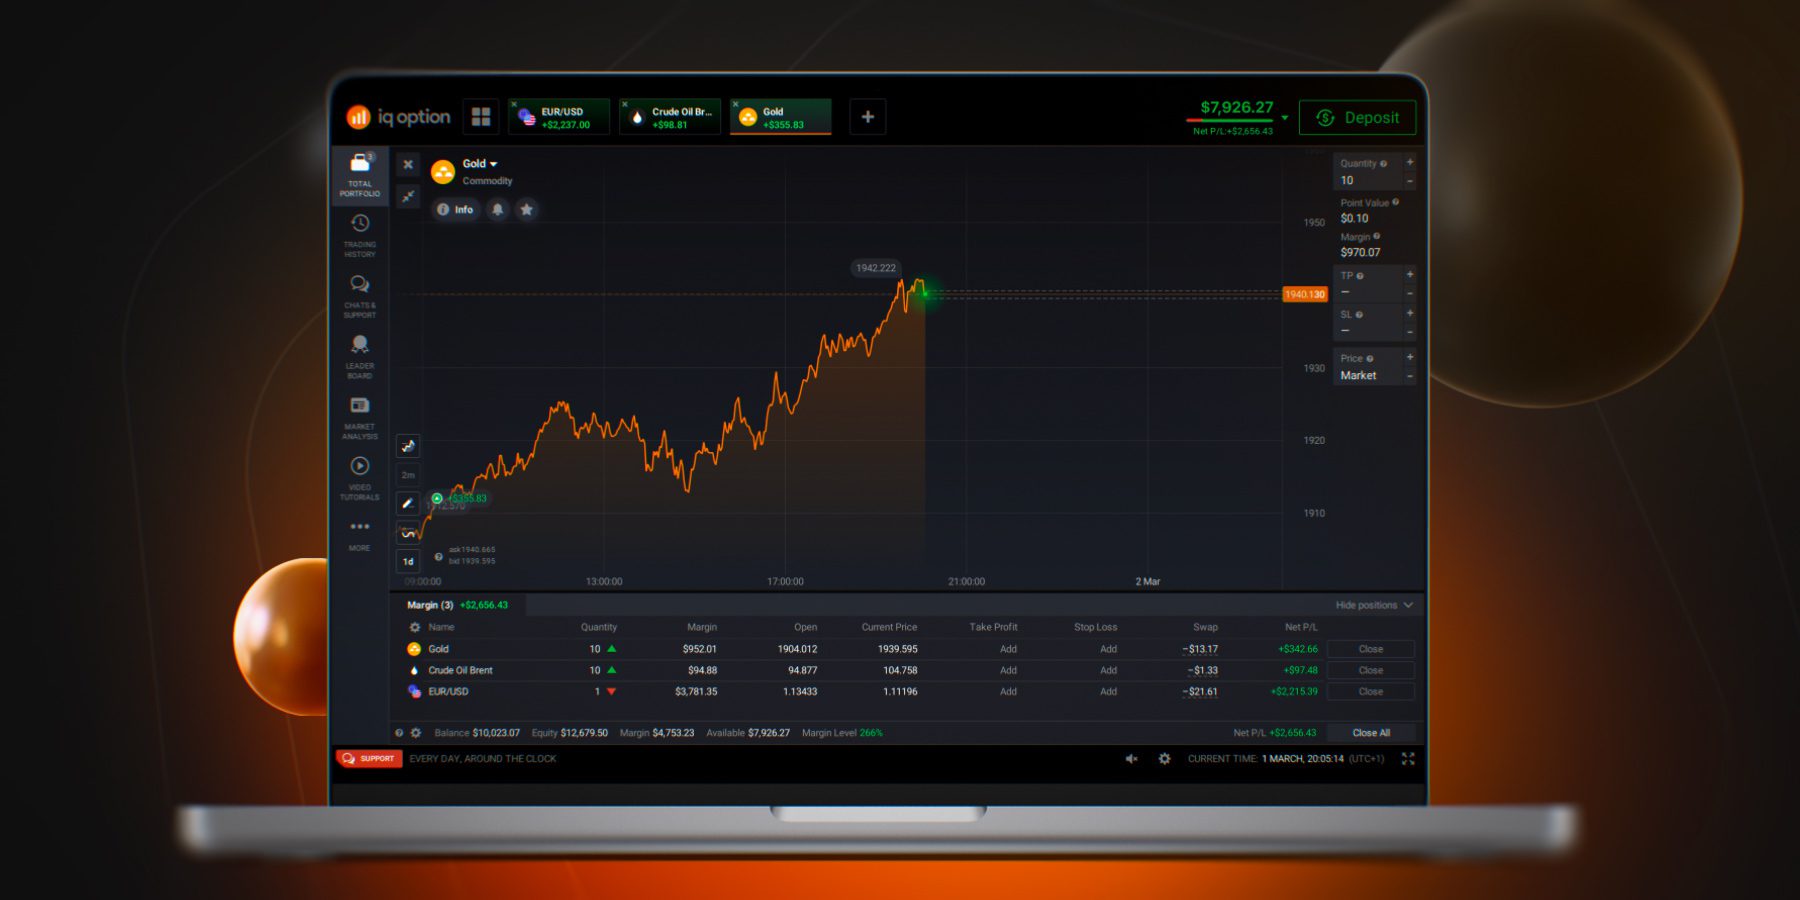The height and width of the screenshot is (900, 1800).
Task: Open the chart type selector icon
Action: [408, 446]
